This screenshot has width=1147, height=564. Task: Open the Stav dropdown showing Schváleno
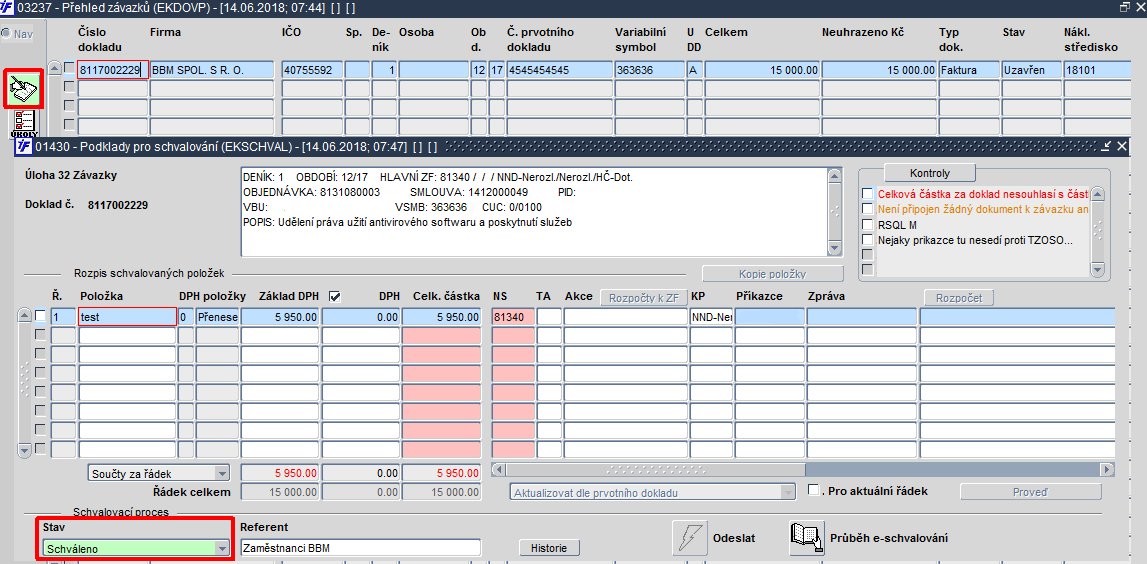(135, 549)
